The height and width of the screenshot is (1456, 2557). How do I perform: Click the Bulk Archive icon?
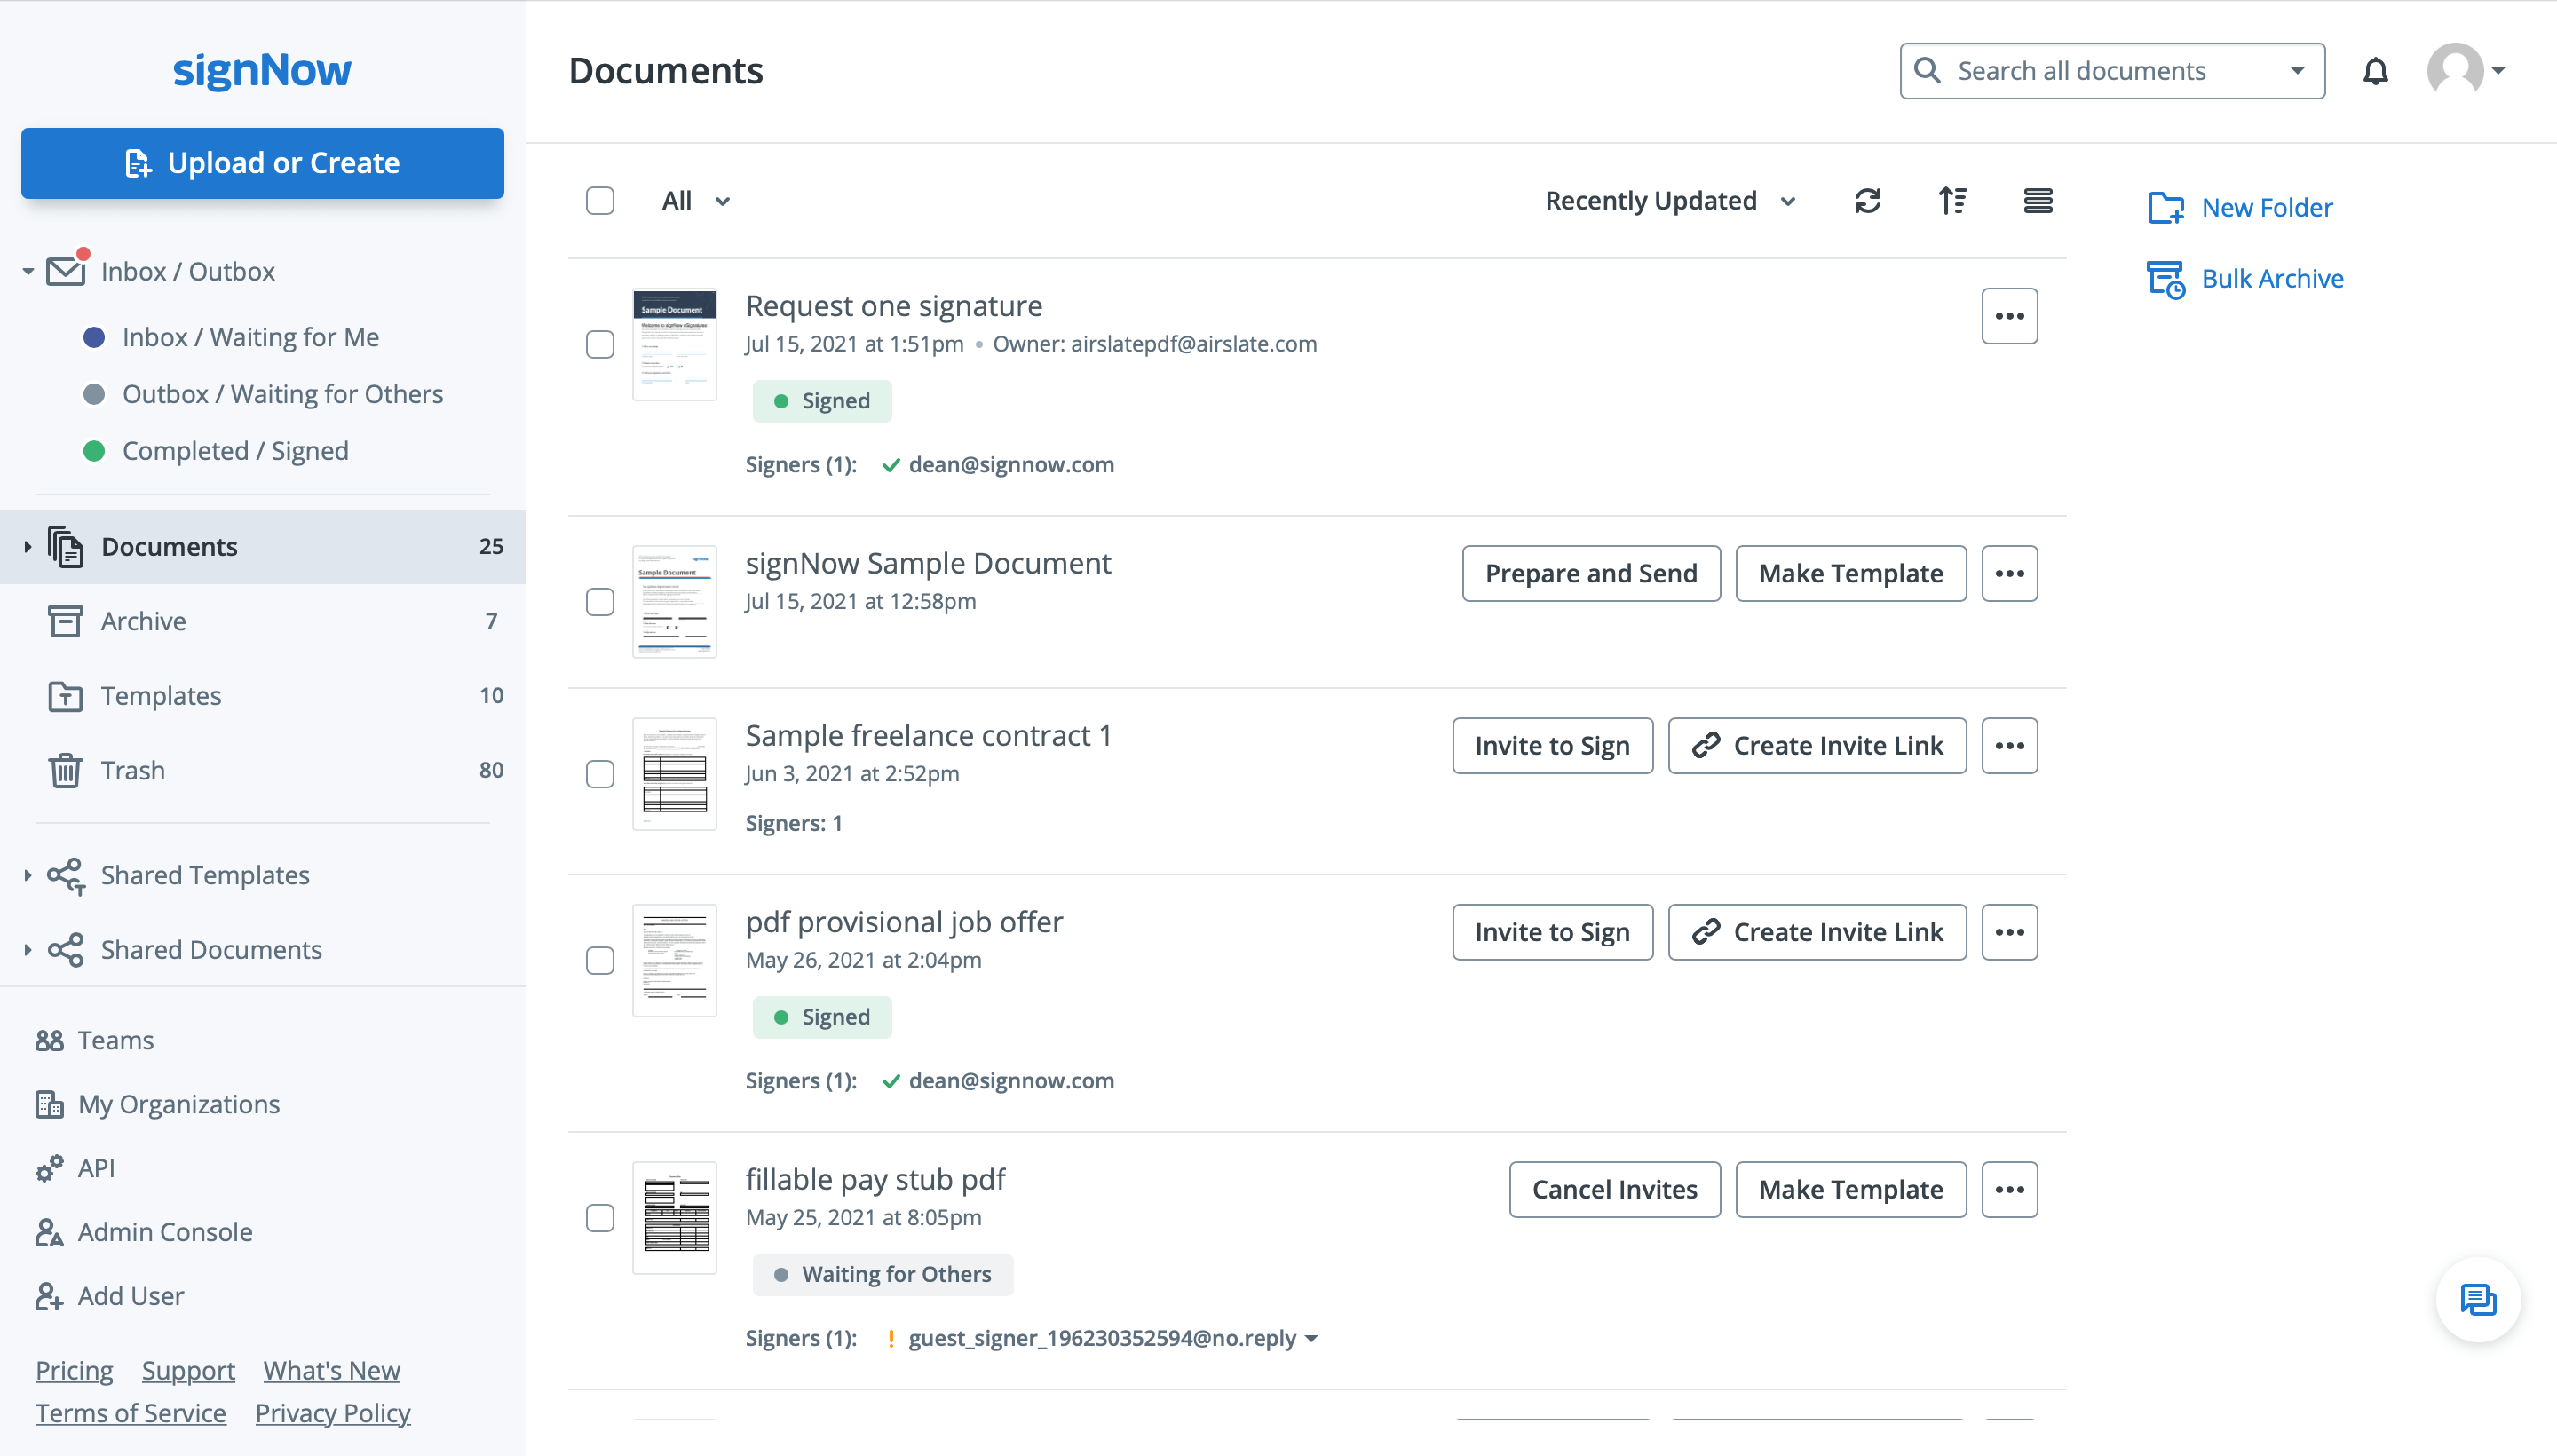(2165, 279)
